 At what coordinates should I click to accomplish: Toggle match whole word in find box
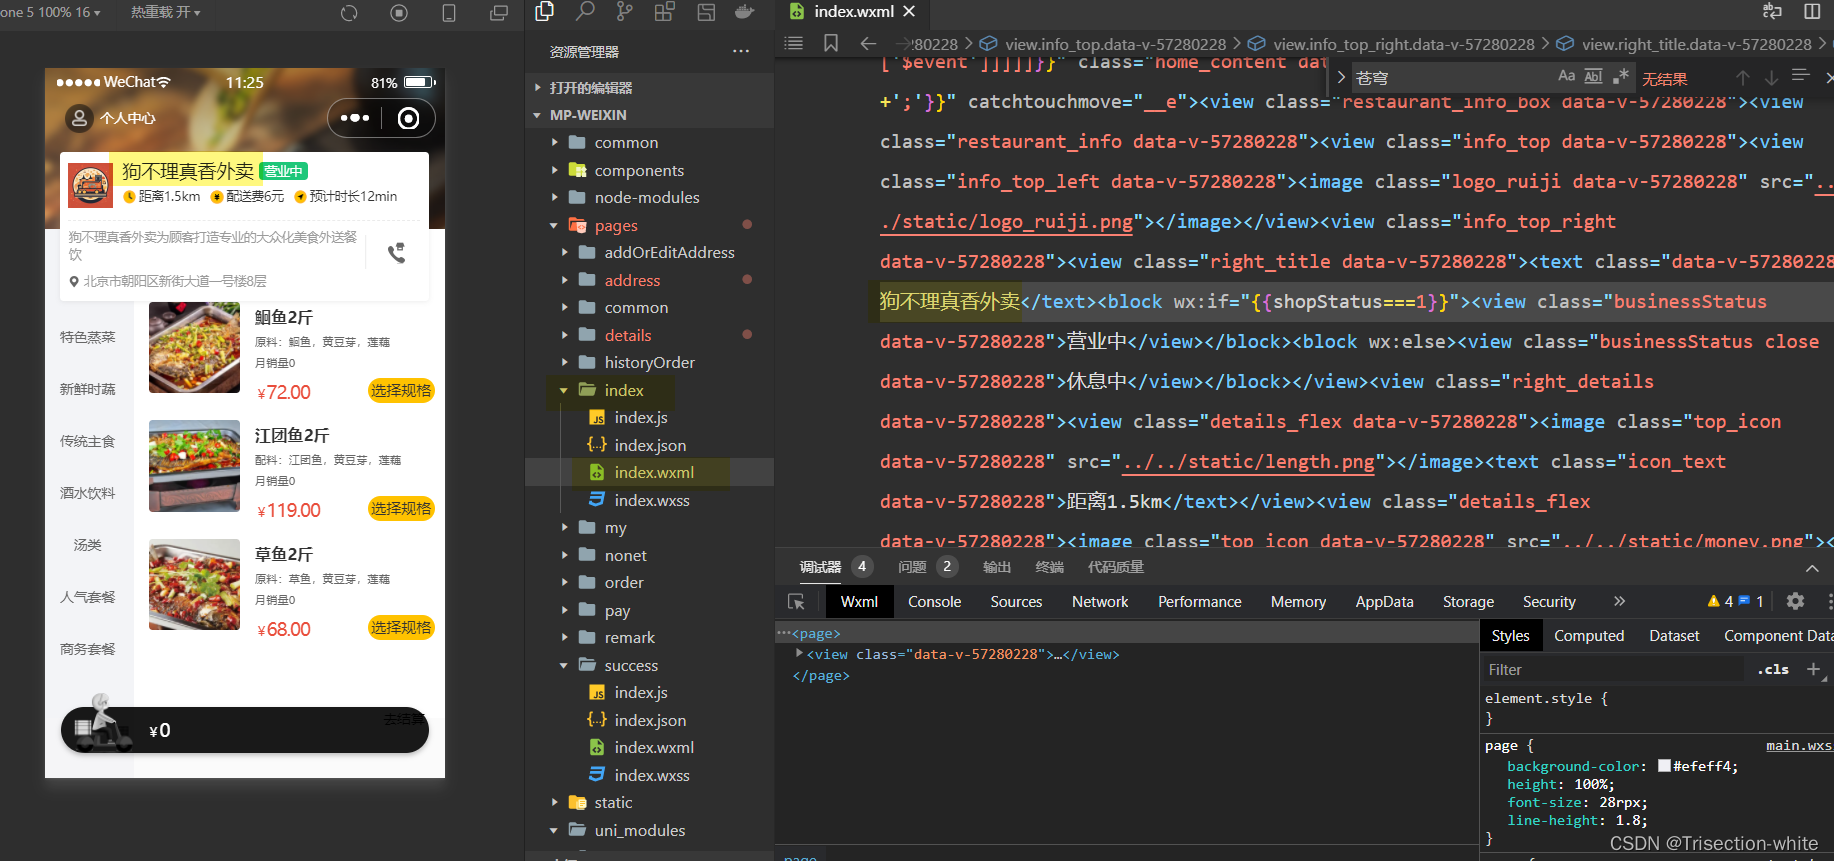(x=1593, y=76)
